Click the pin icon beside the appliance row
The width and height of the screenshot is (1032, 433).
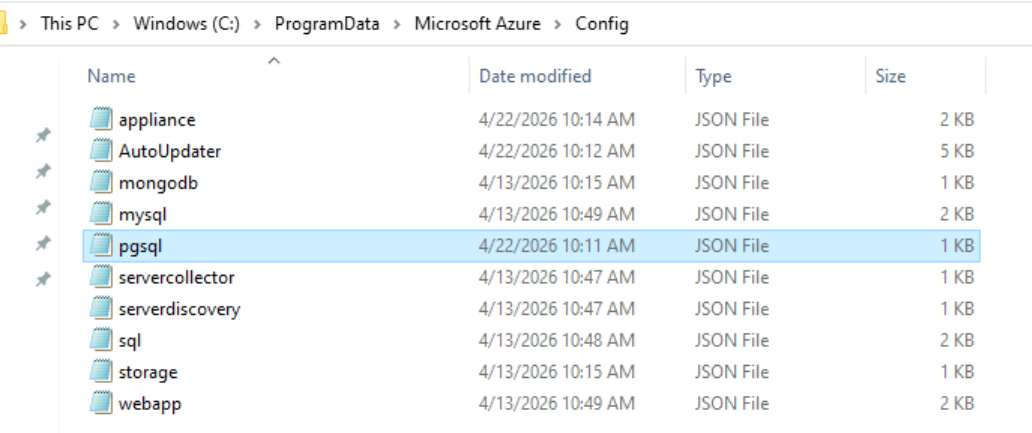[43, 136]
